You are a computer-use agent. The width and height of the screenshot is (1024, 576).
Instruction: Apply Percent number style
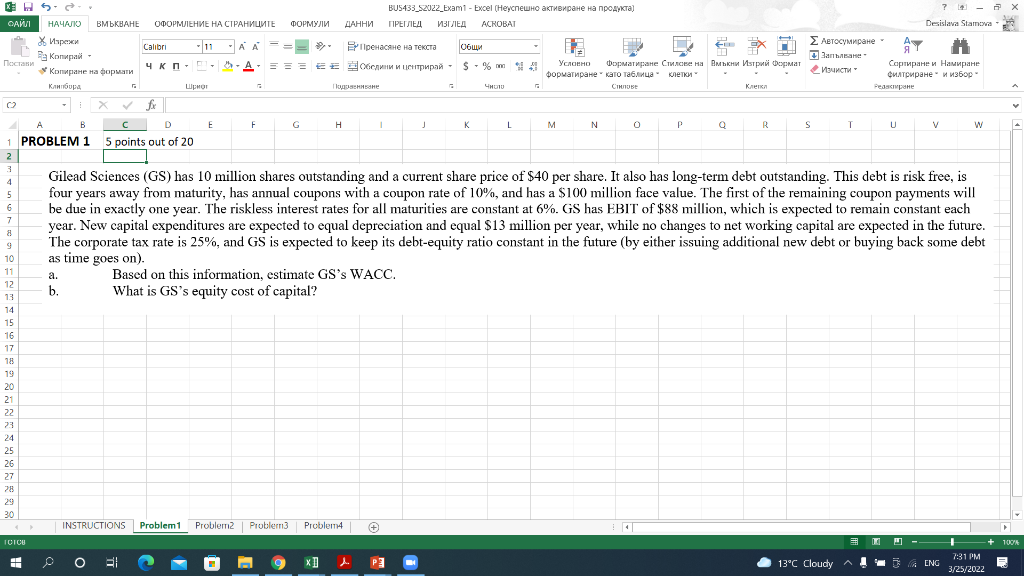(x=487, y=66)
